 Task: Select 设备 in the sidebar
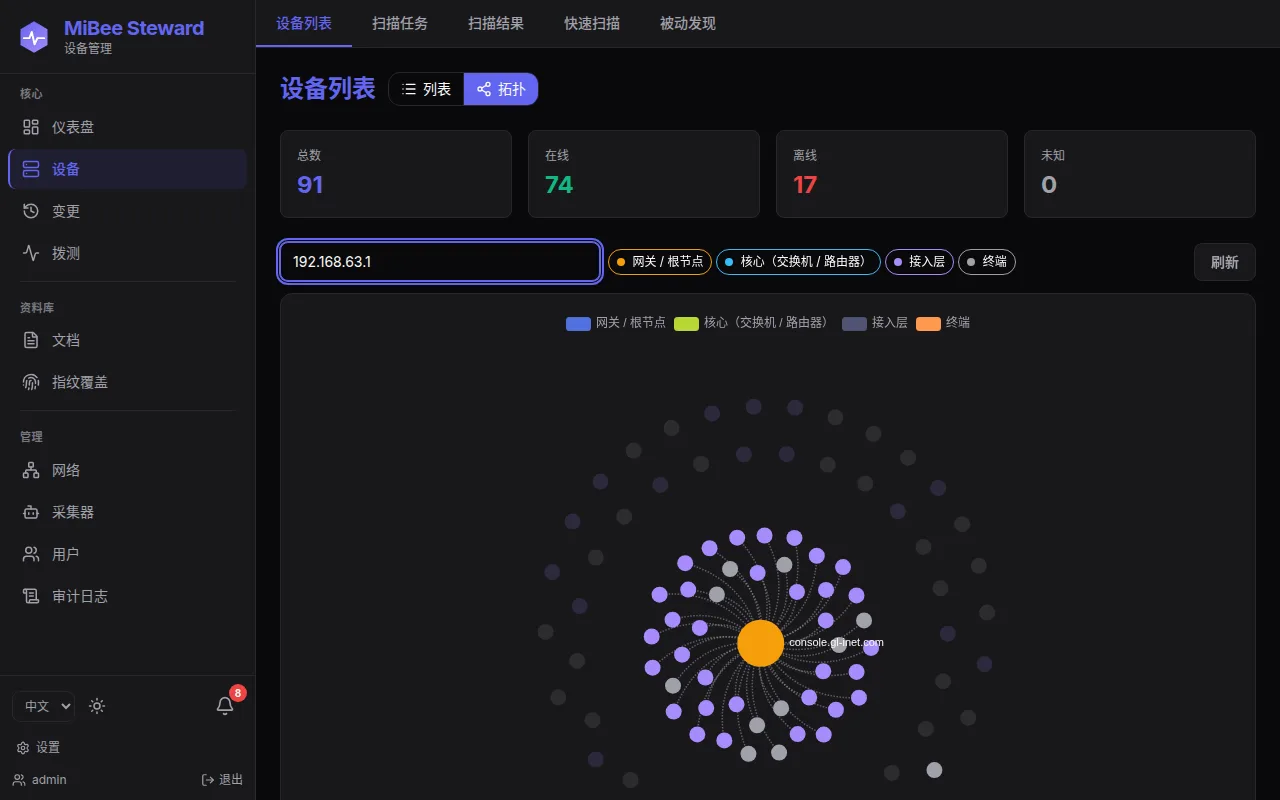point(127,169)
